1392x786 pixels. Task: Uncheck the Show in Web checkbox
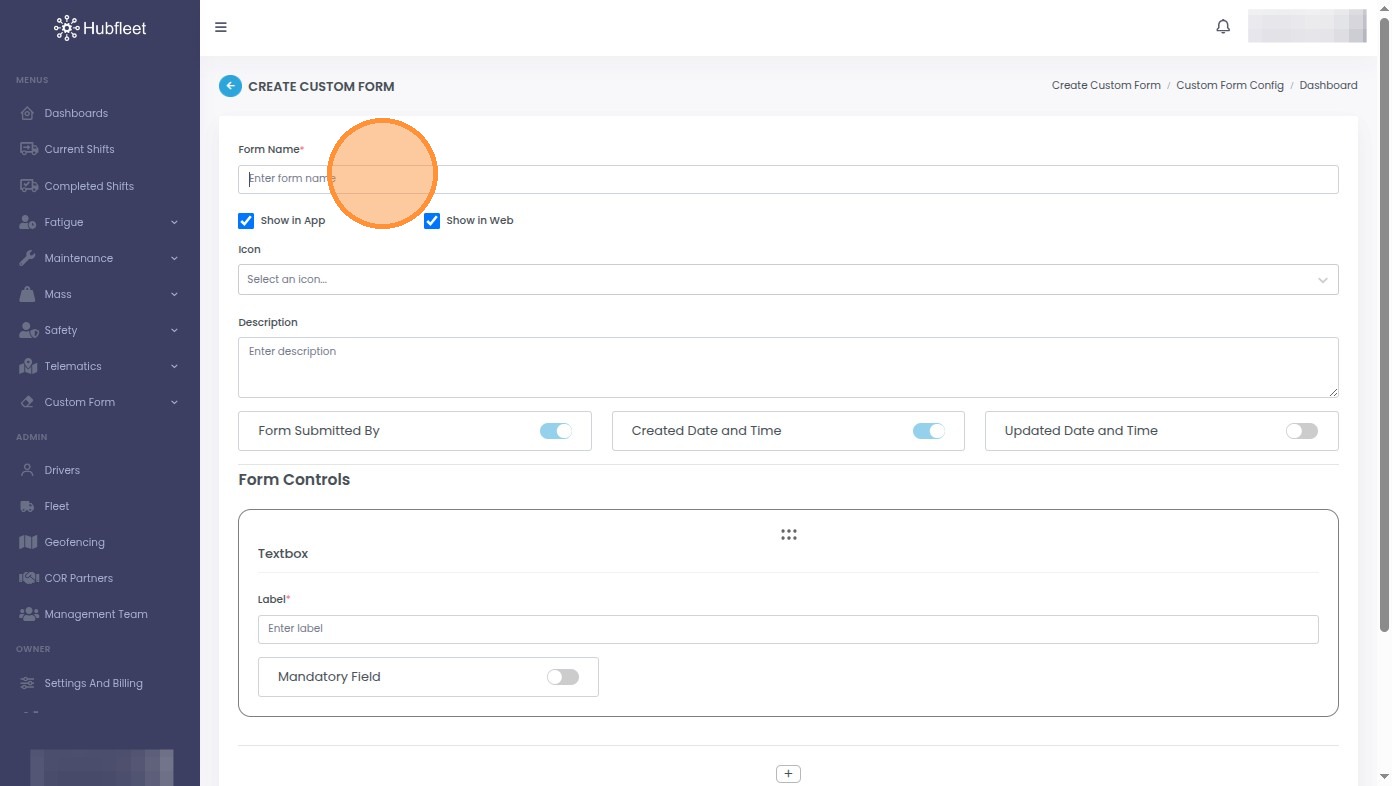(432, 220)
